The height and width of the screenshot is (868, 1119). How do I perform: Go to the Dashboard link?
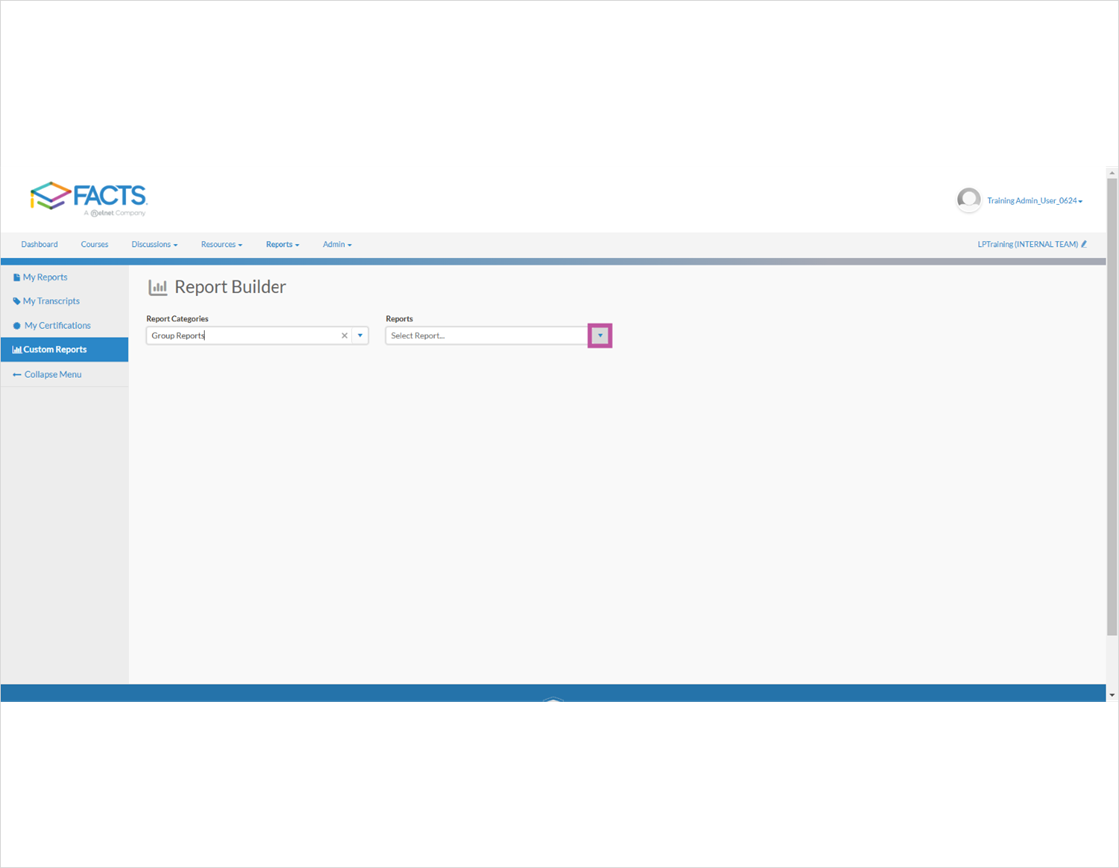point(39,244)
